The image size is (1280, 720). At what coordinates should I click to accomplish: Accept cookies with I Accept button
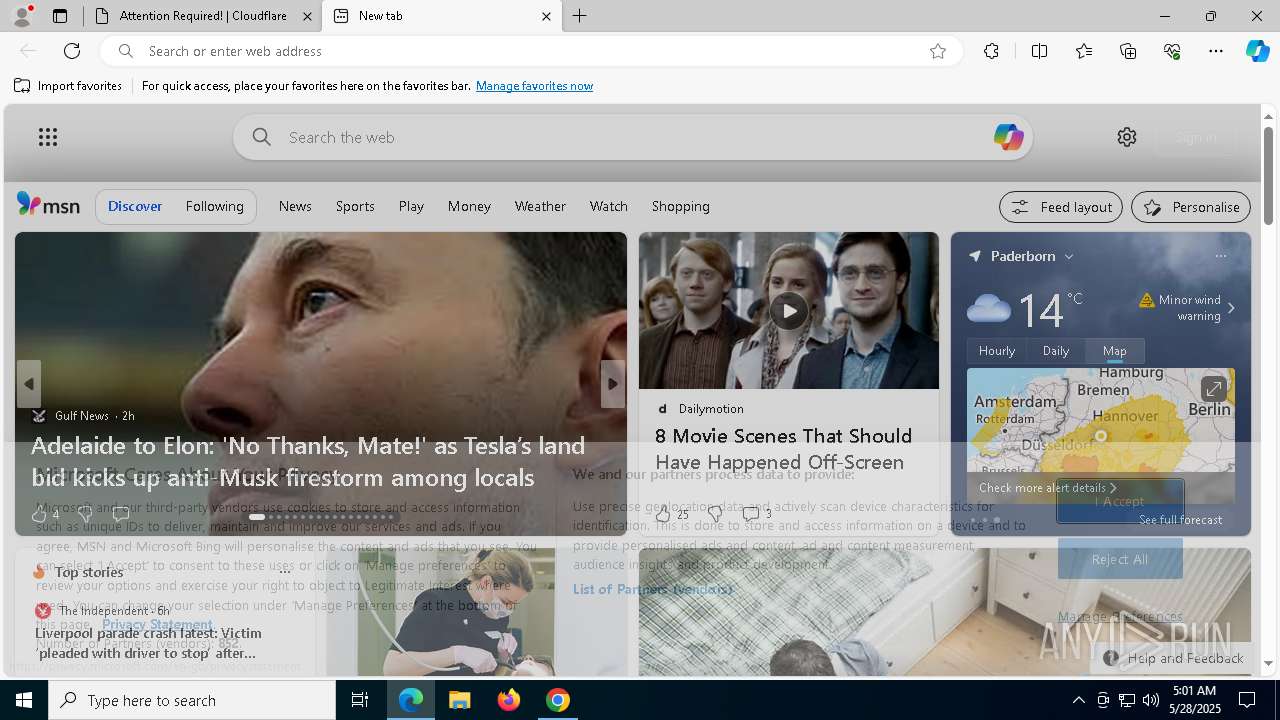pos(1120,501)
